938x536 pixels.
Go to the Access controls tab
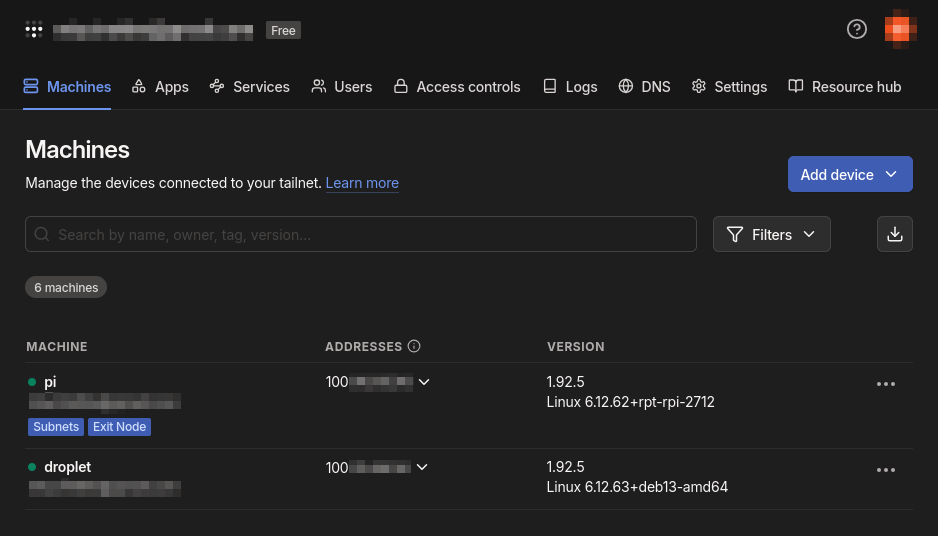456,87
